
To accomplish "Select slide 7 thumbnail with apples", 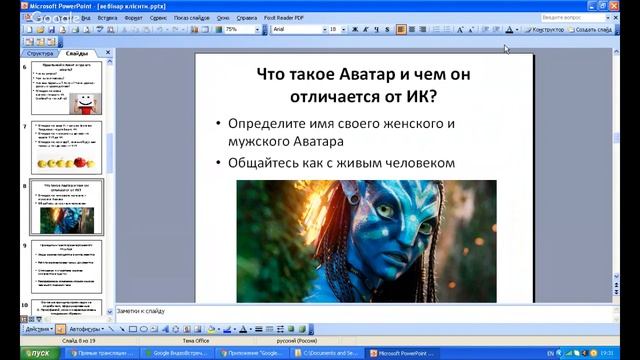I will pos(67,147).
